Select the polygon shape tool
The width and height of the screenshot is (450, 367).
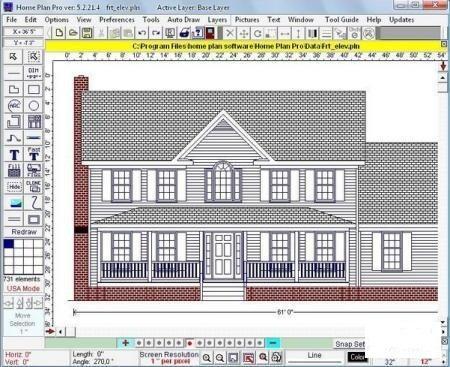click(x=14, y=89)
